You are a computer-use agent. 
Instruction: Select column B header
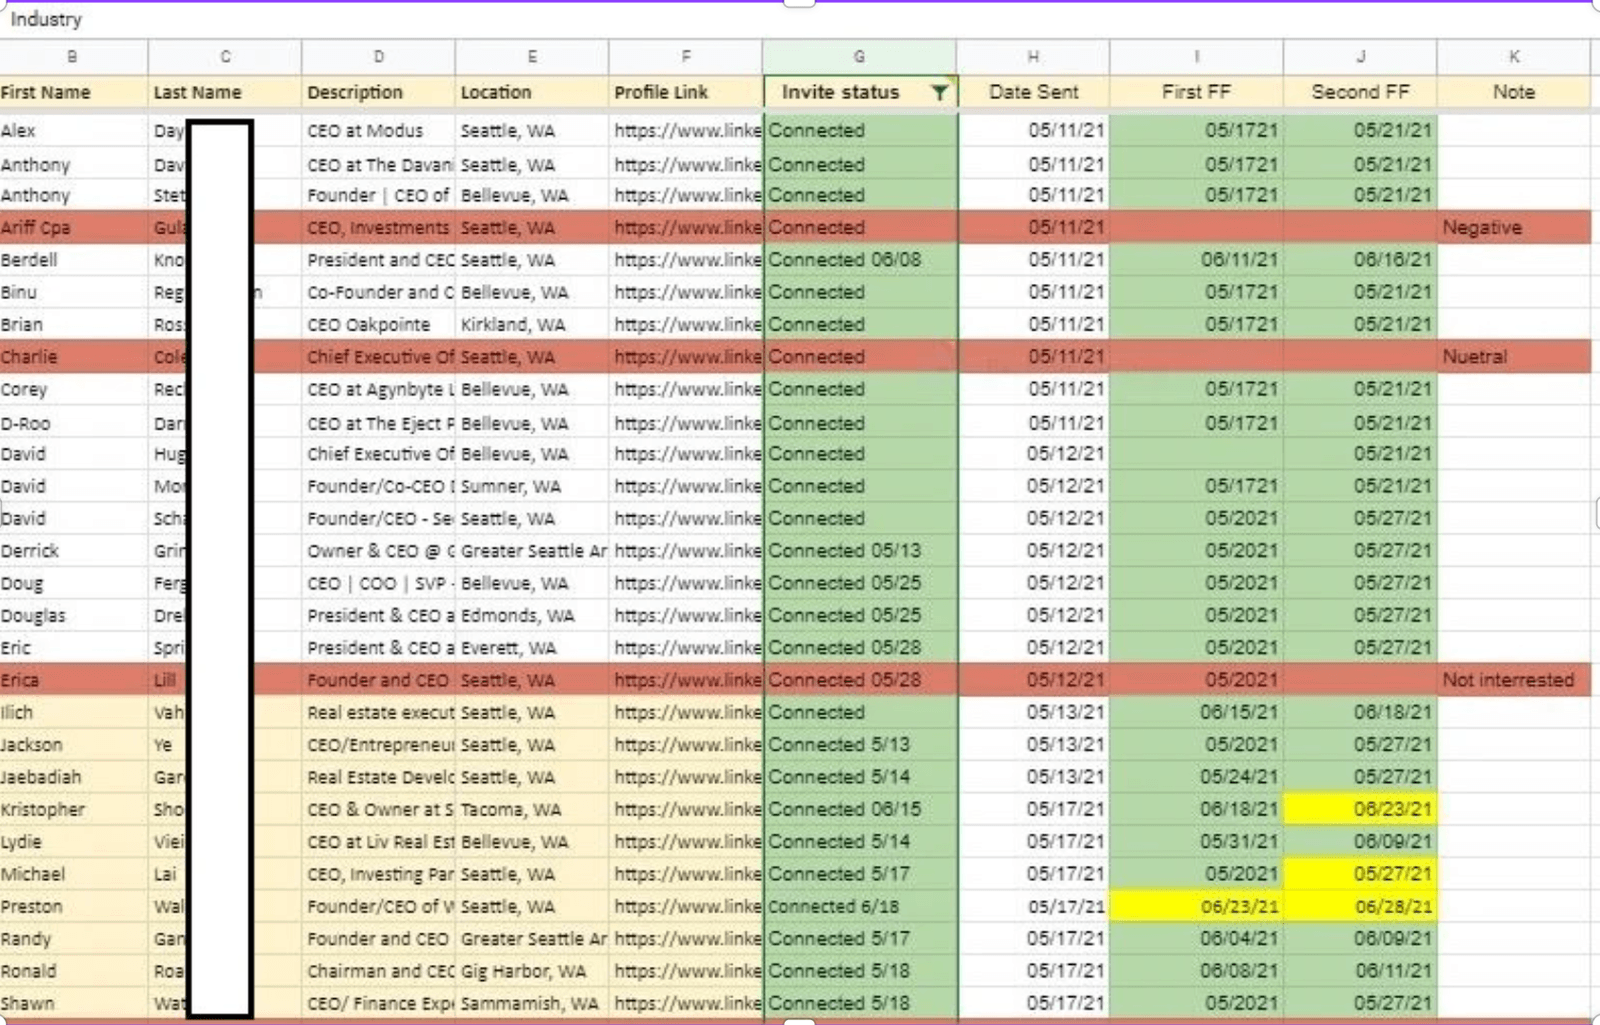tap(73, 57)
